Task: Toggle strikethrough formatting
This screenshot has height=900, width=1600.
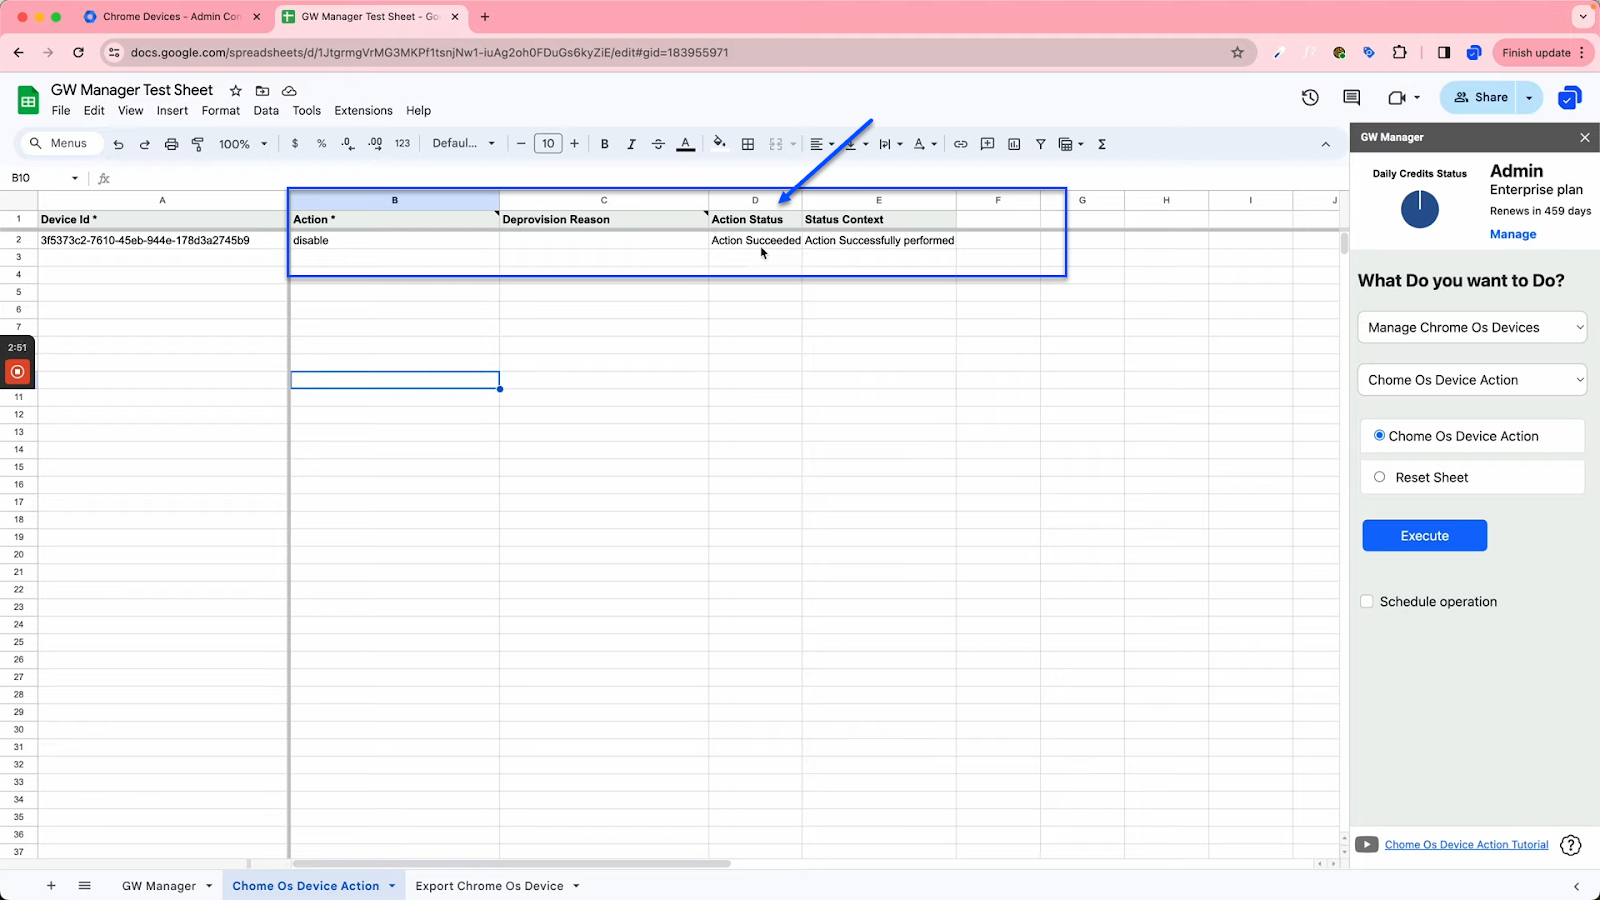Action: point(658,144)
